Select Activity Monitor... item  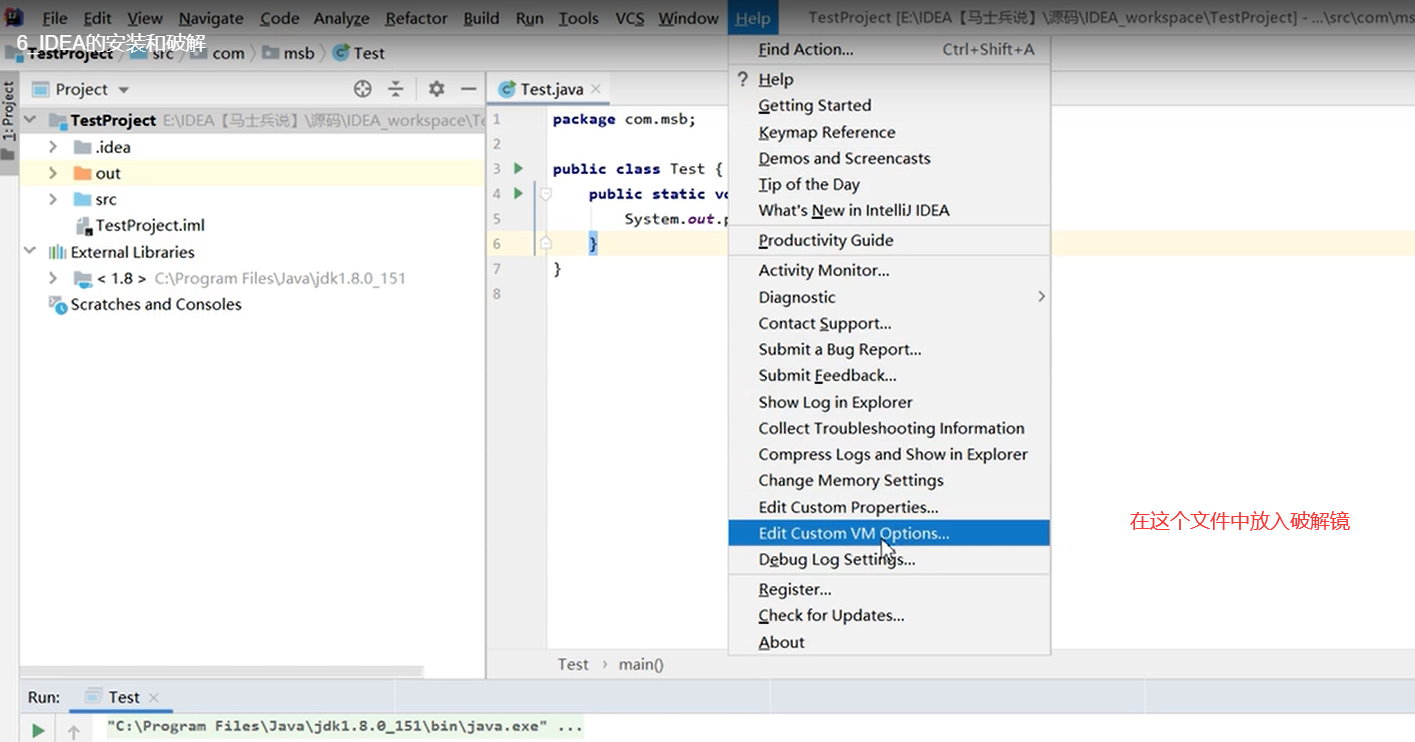[x=889, y=270]
